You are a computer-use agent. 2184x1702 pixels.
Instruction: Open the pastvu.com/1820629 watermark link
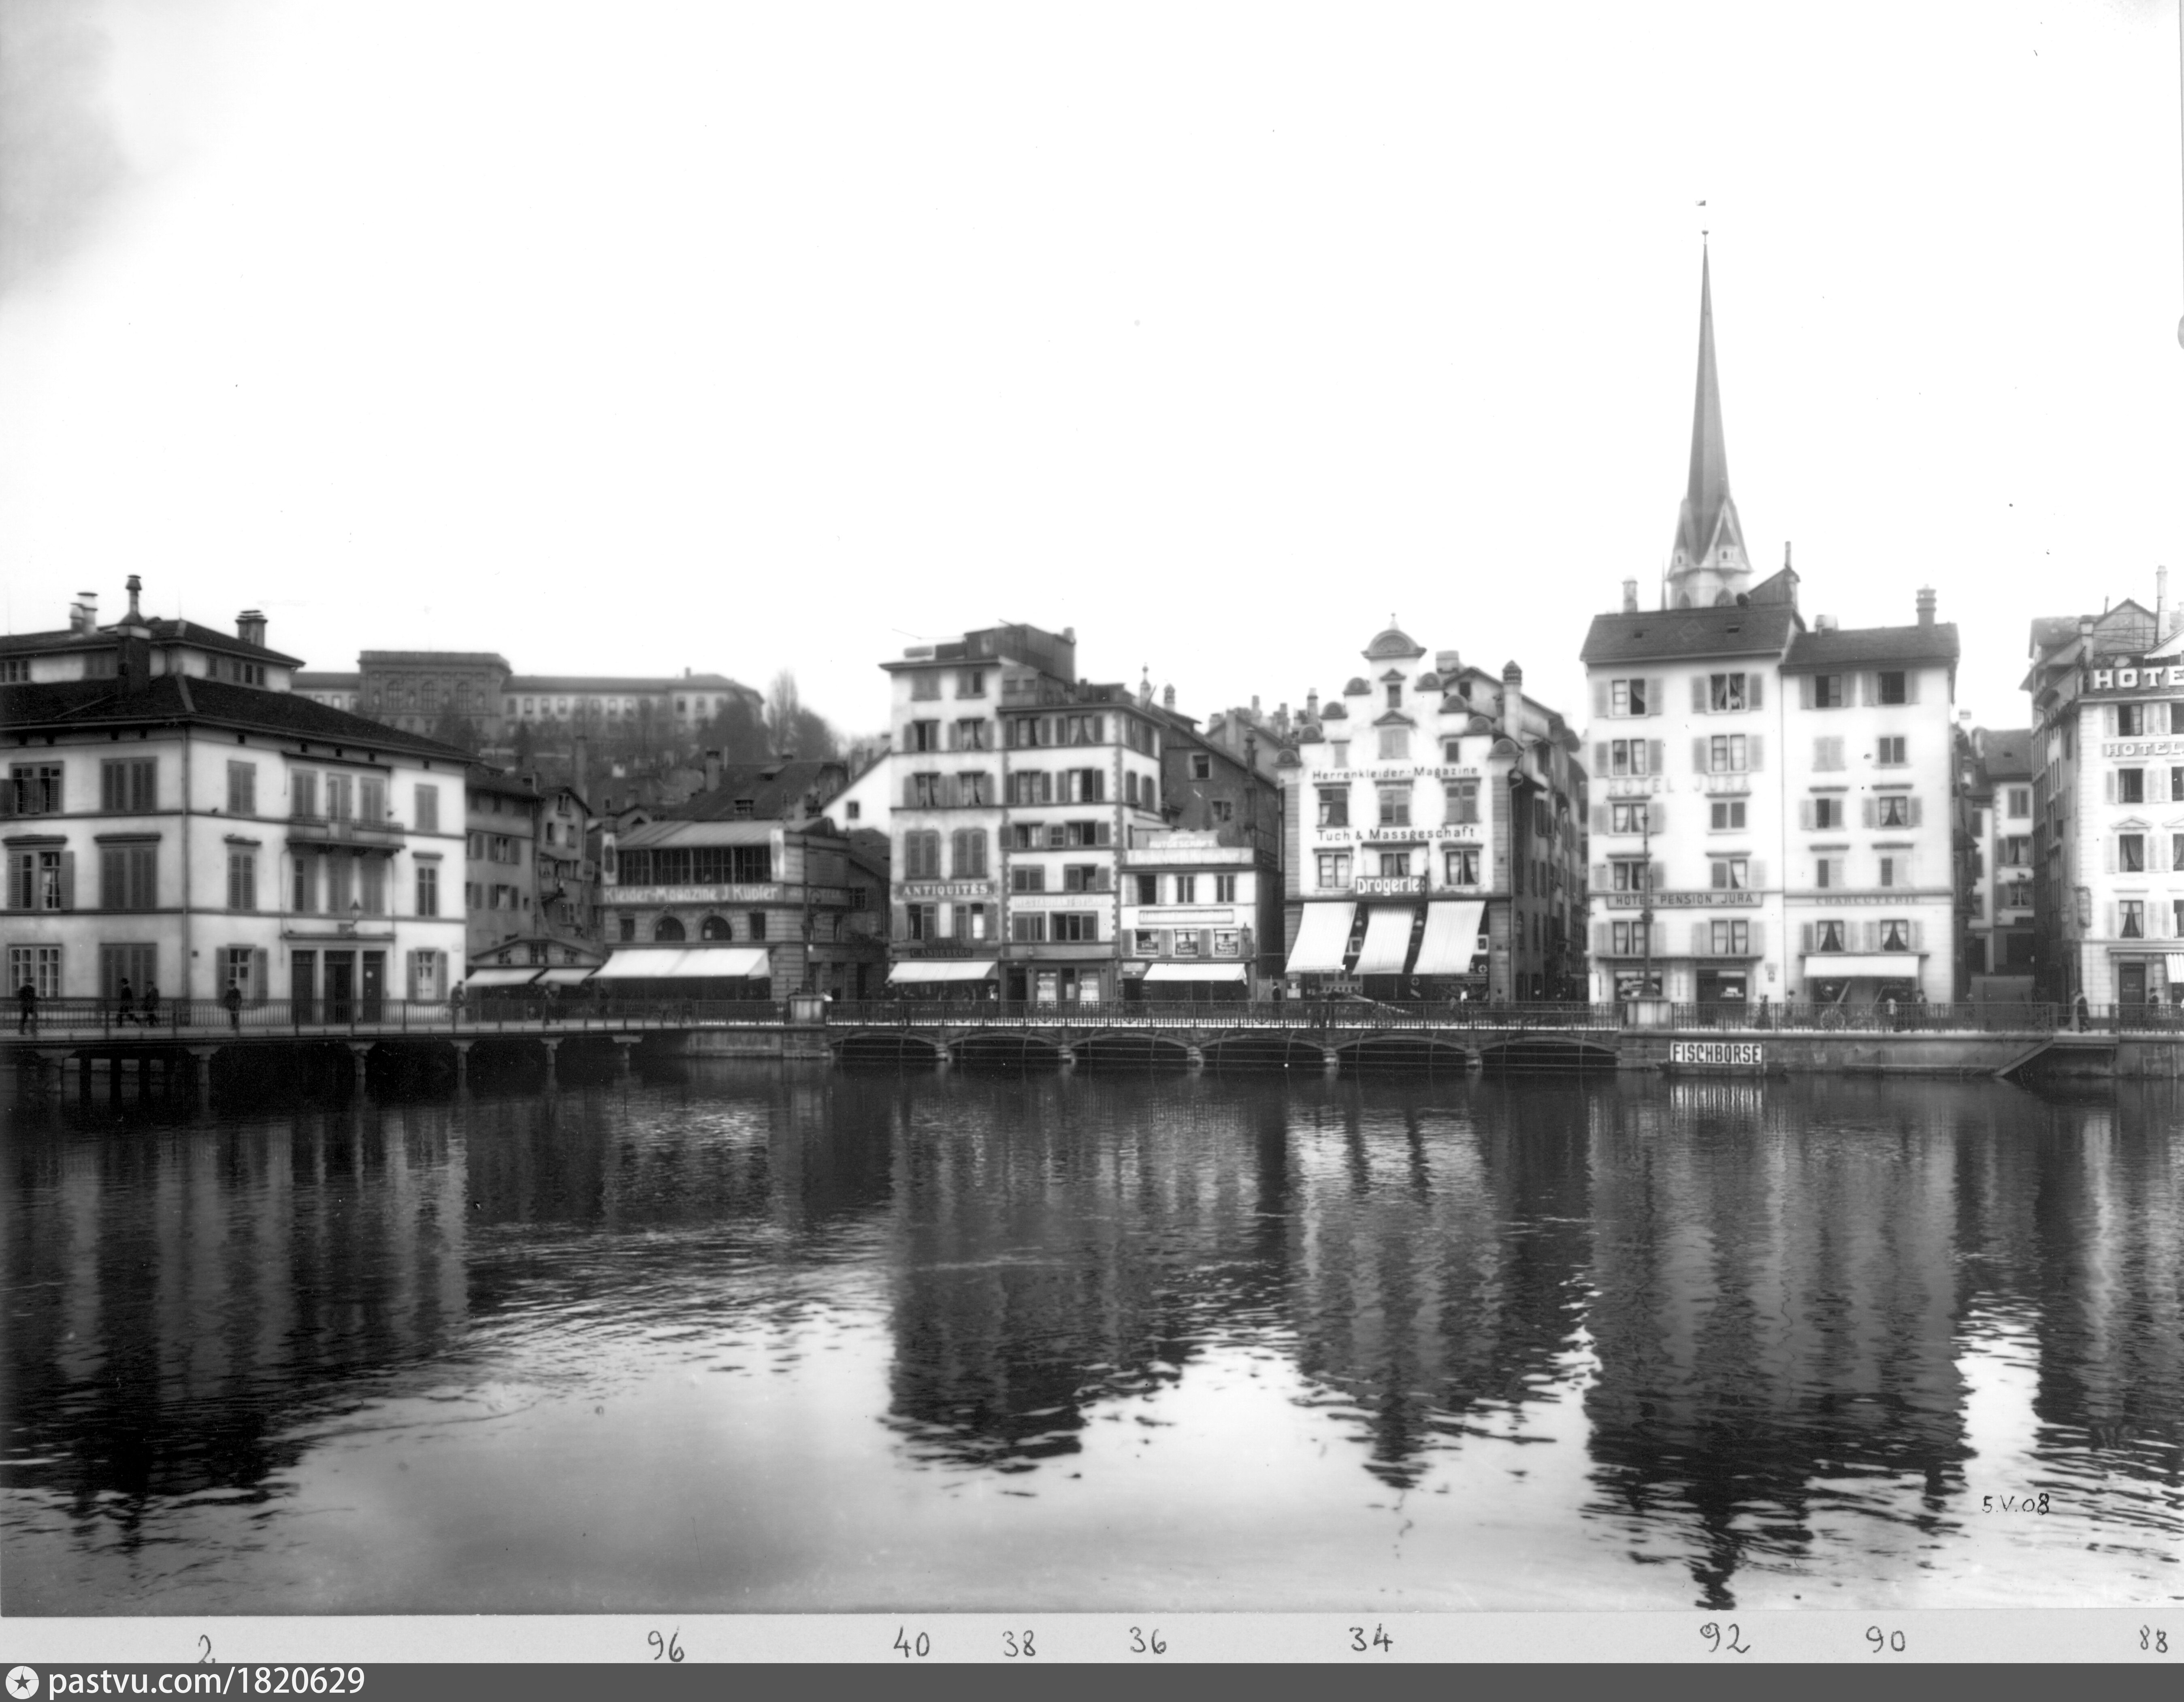pyautogui.click(x=206, y=1682)
